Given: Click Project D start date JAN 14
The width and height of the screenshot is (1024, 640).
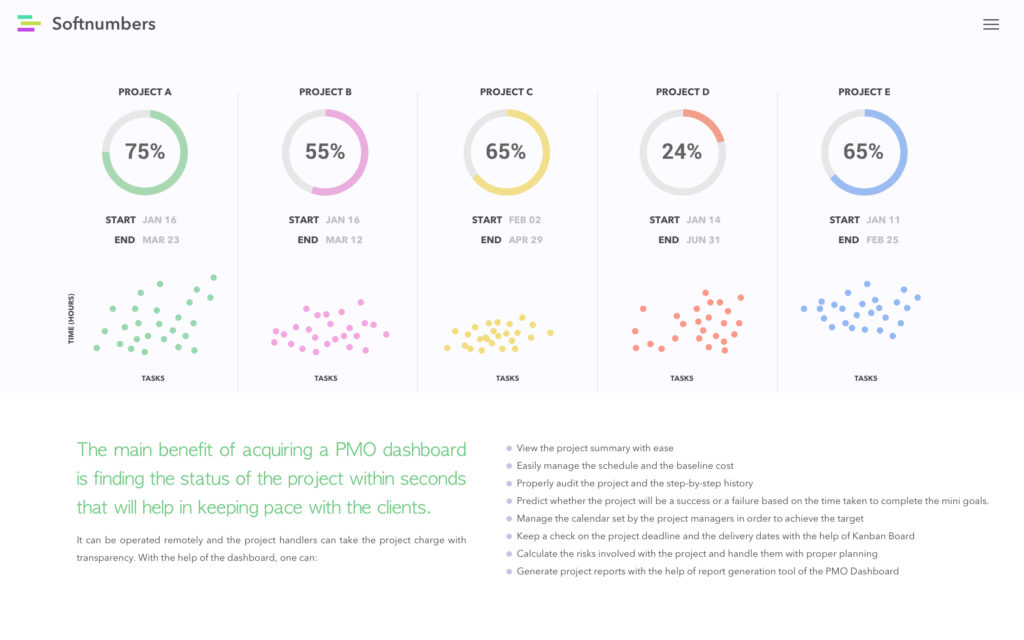Looking at the screenshot, I should [x=703, y=220].
